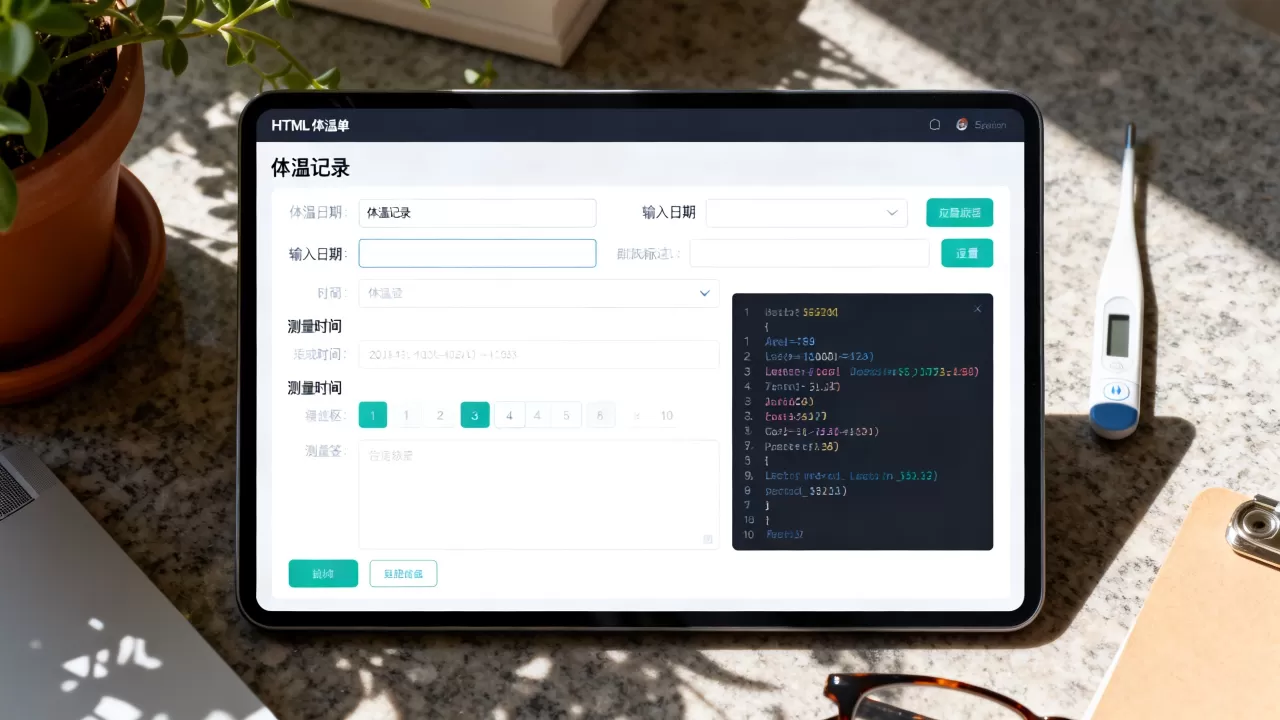Open the notification bell icon in header
Image resolution: width=1280 pixels, height=720 pixels.
pos(935,125)
